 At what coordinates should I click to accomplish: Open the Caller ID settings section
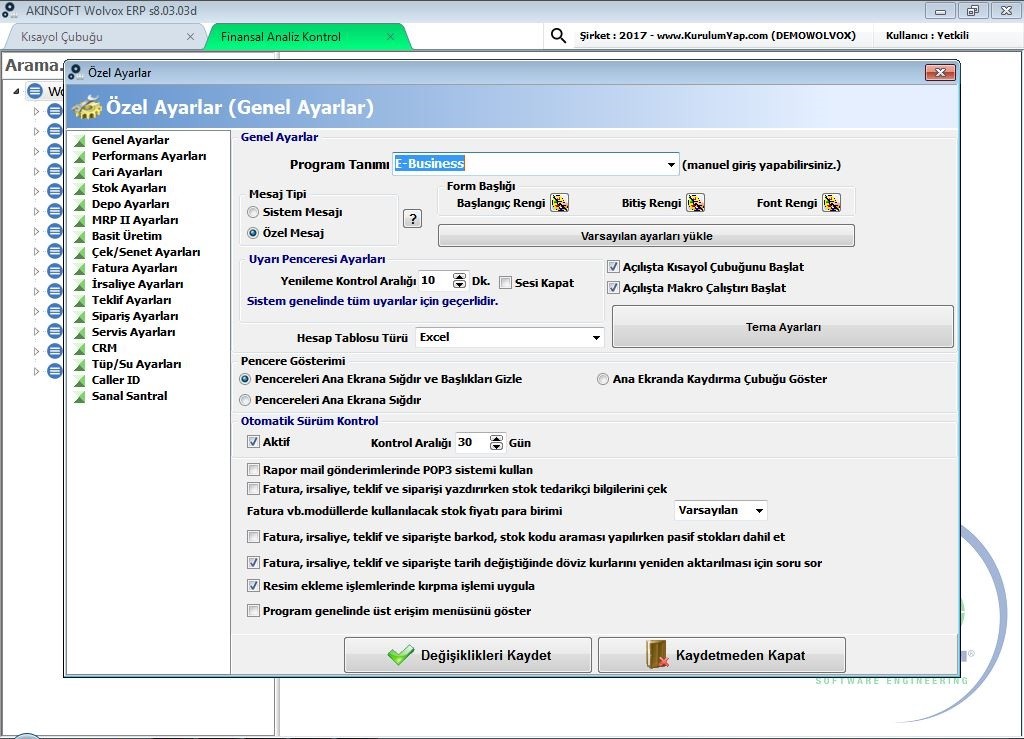pos(116,380)
